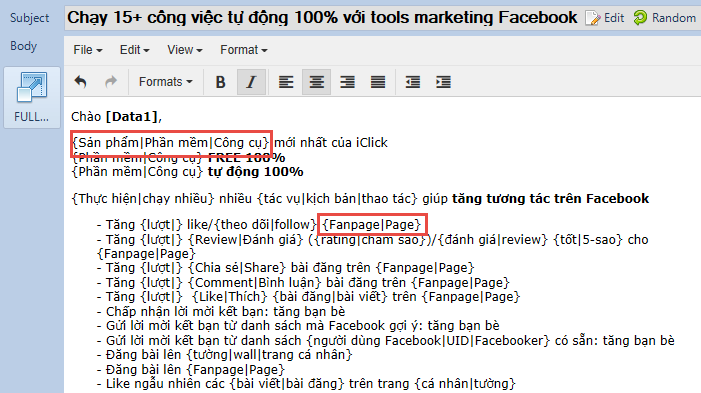Click the text 'mới nhất của iClick'
The width and height of the screenshot is (701, 393).
coord(331,143)
